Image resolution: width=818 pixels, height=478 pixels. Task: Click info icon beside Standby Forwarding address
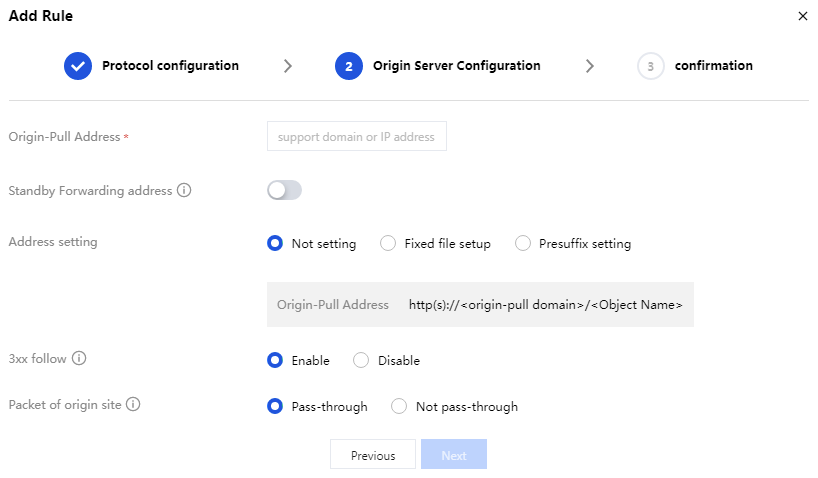click(x=184, y=190)
